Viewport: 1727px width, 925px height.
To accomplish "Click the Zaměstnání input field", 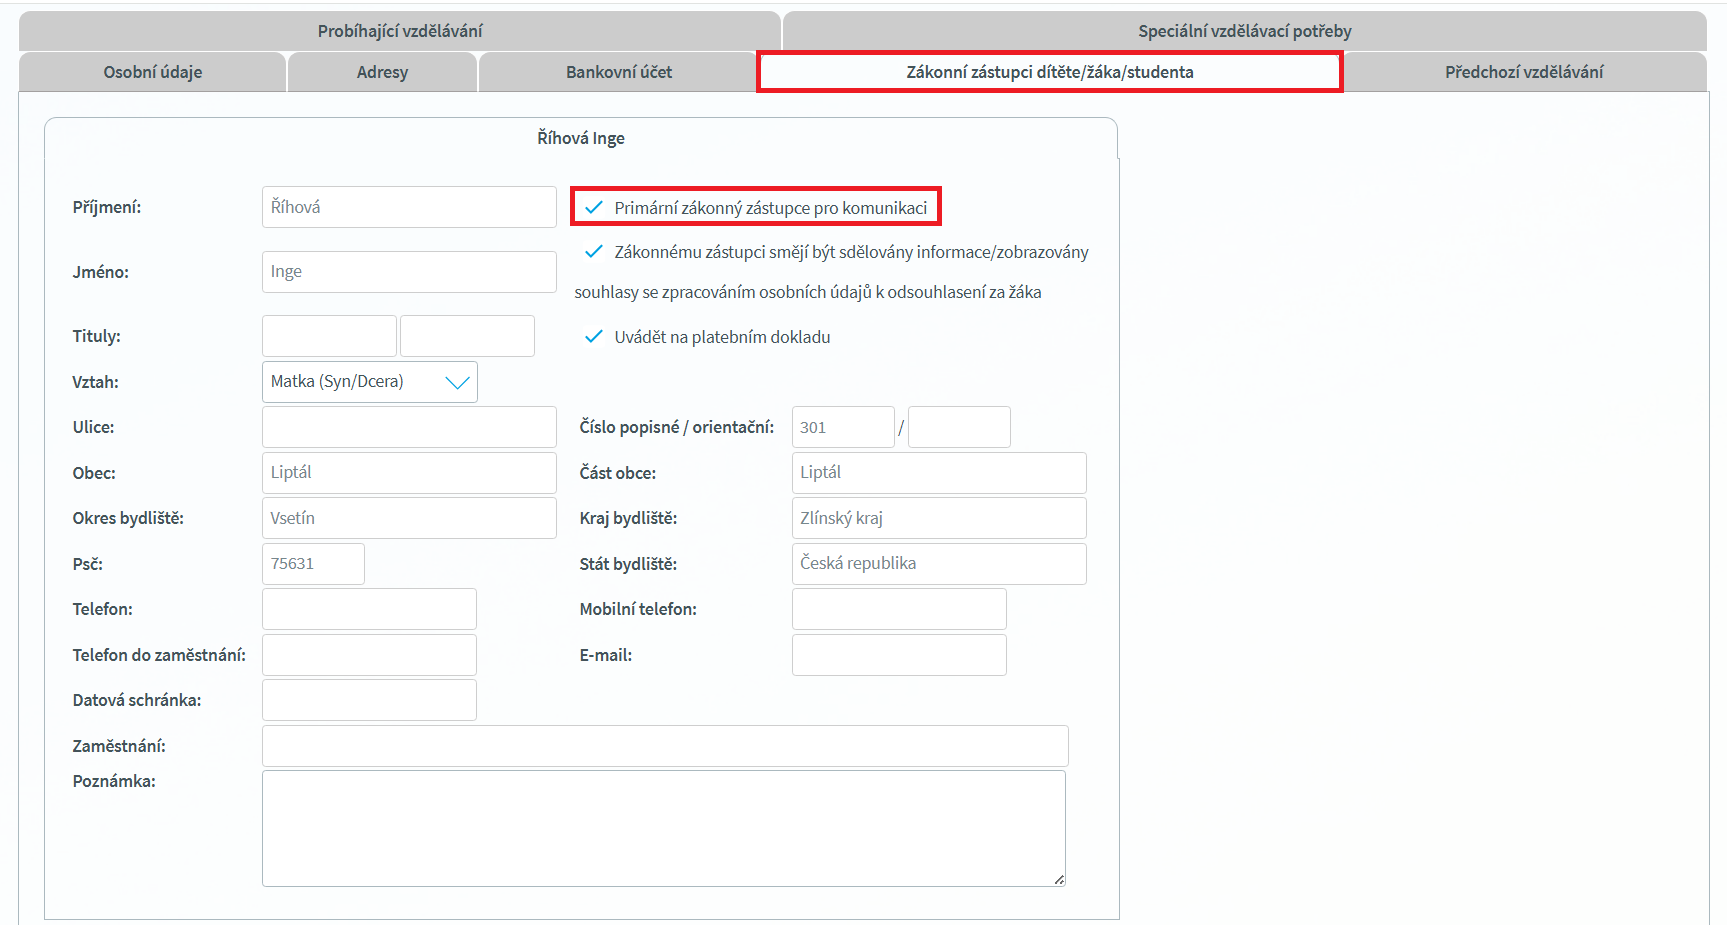I will tap(664, 746).
